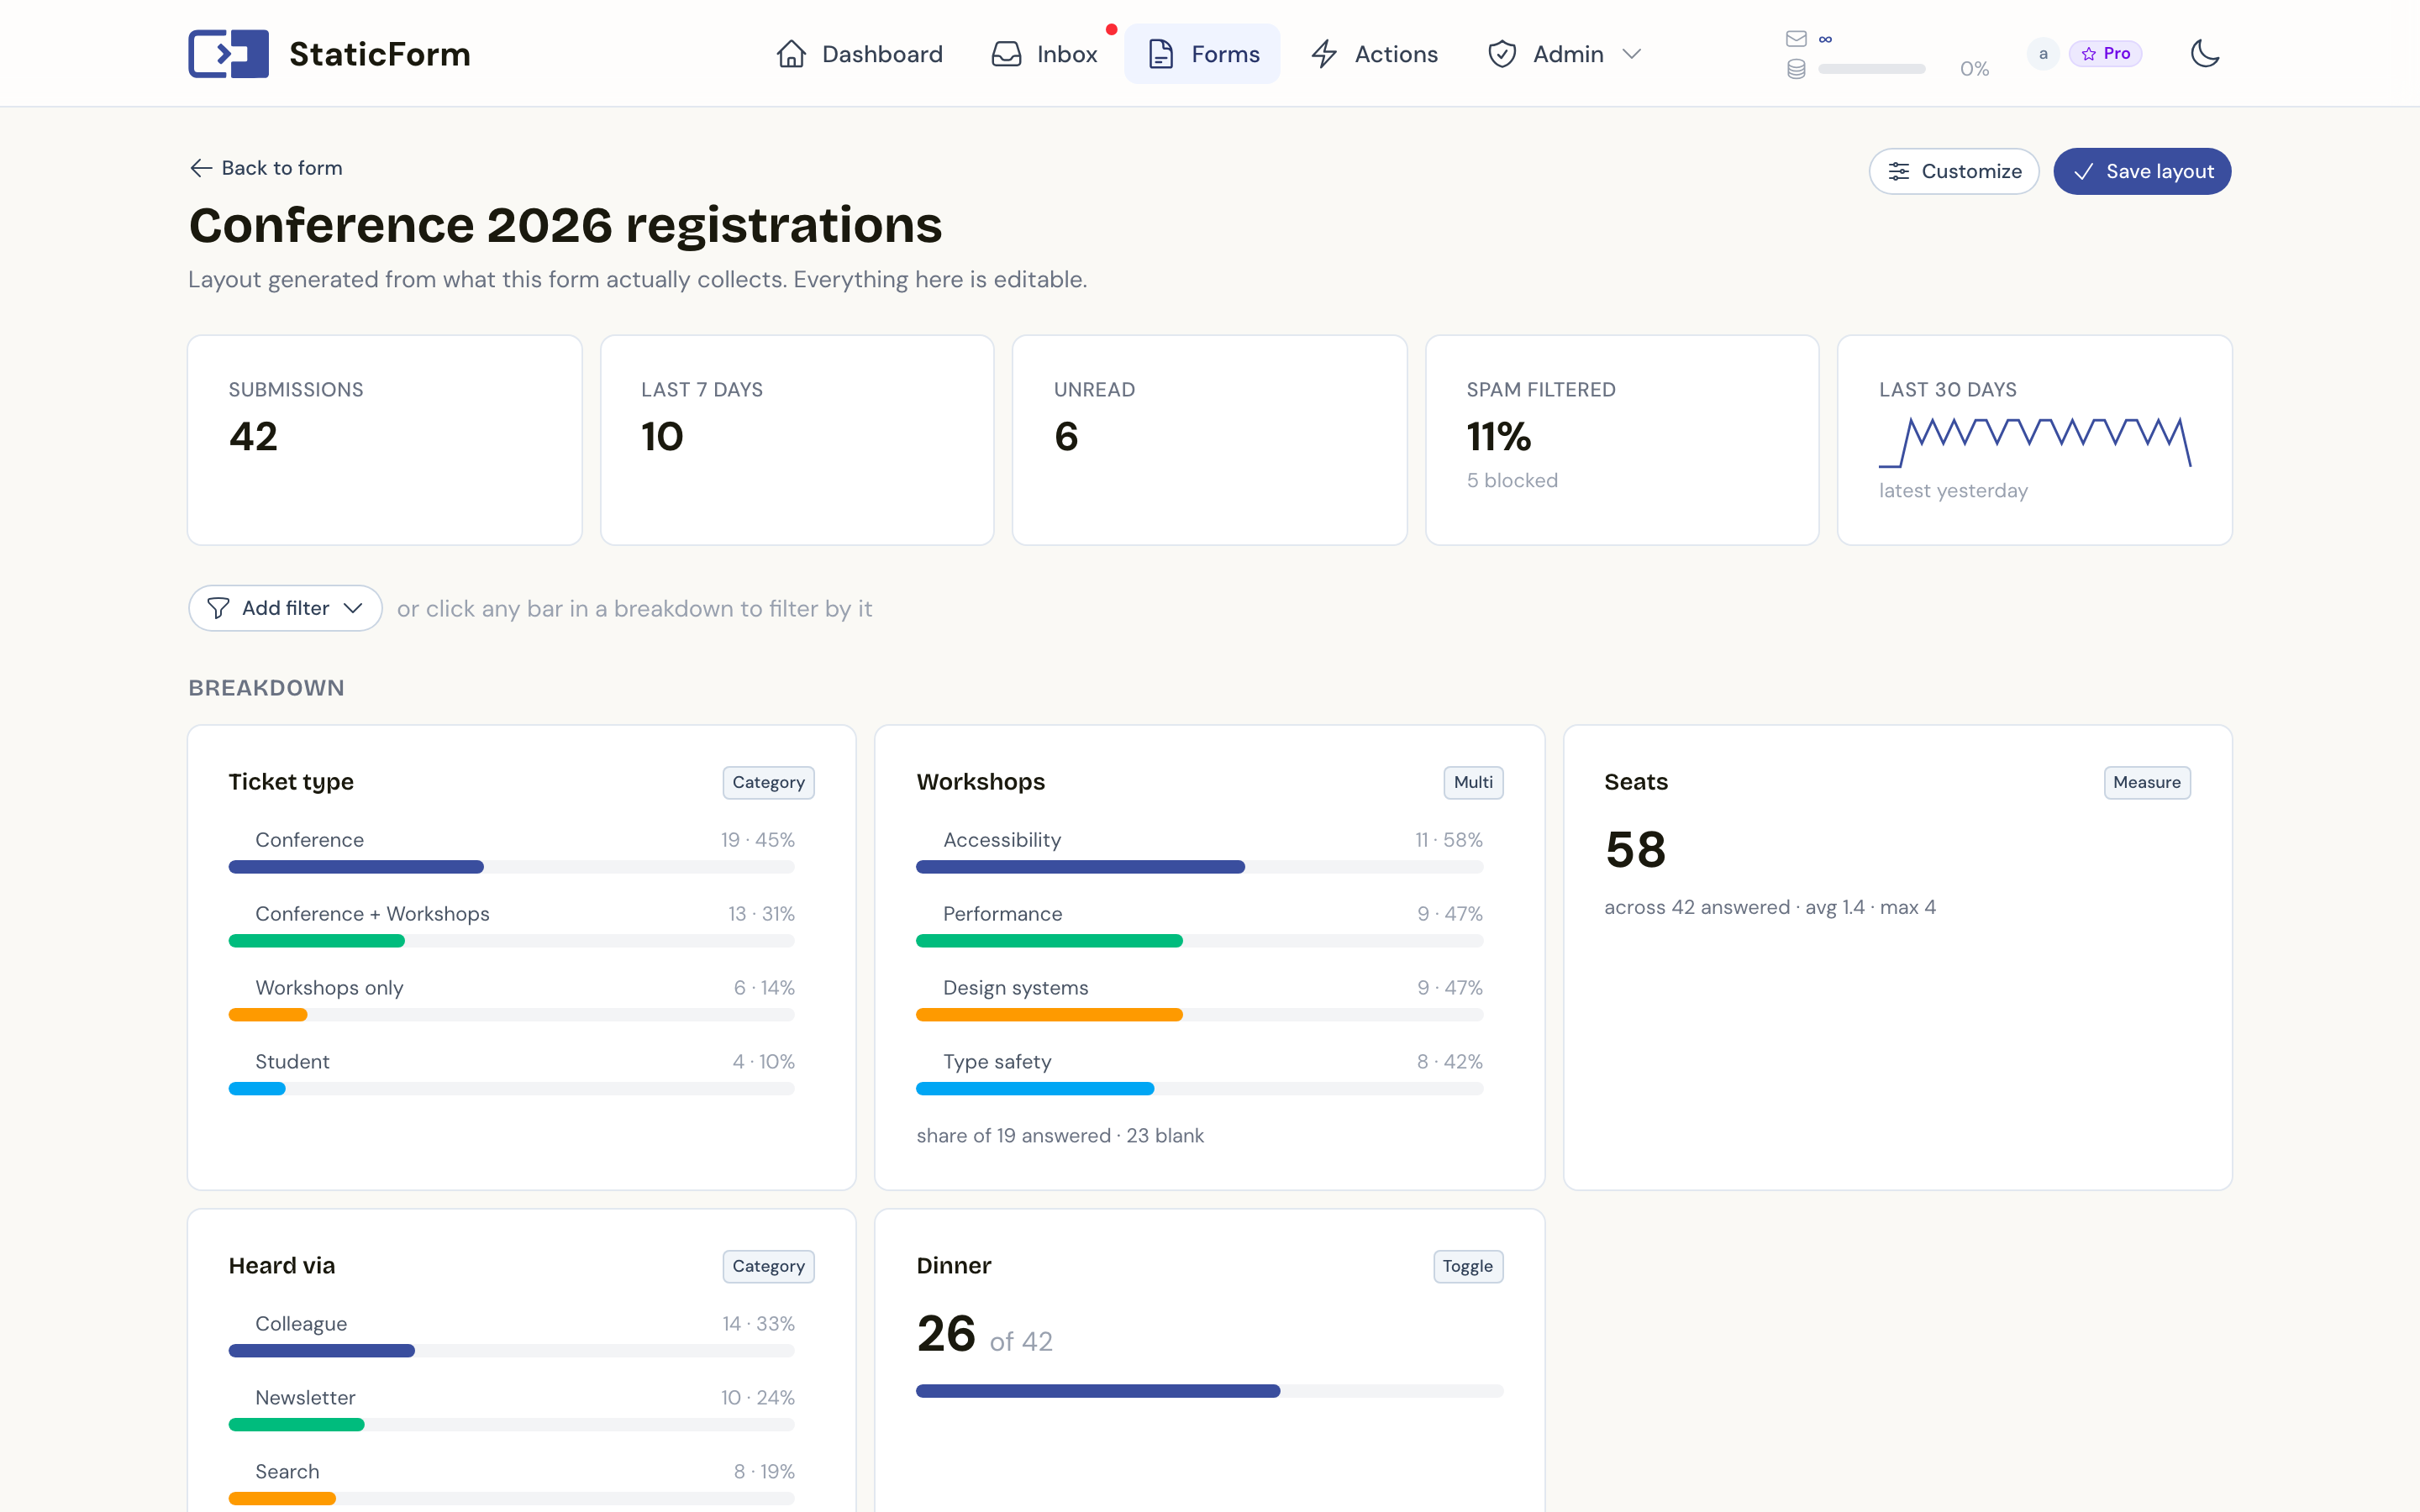The width and height of the screenshot is (2420, 1512).
Task: Click the Forms document icon
Action: point(1161,54)
